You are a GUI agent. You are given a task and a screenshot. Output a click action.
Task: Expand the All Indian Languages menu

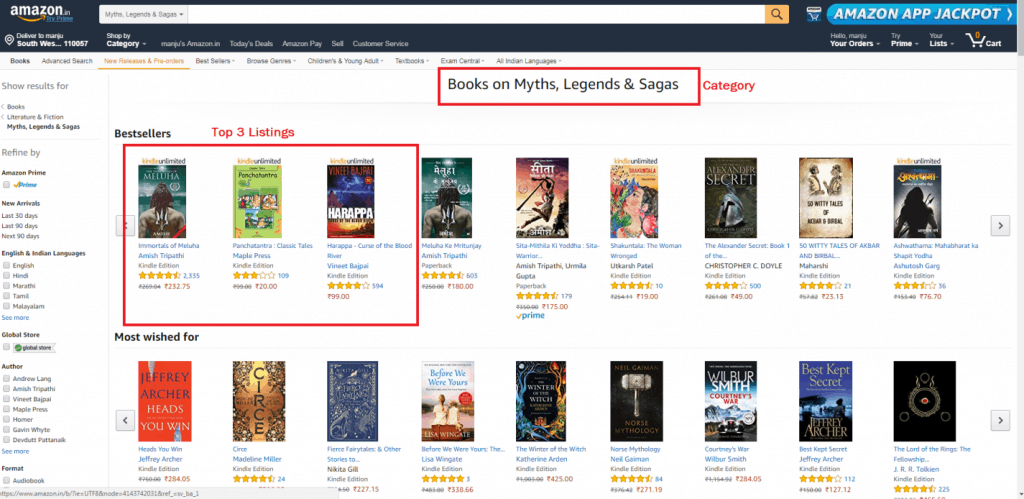528,61
